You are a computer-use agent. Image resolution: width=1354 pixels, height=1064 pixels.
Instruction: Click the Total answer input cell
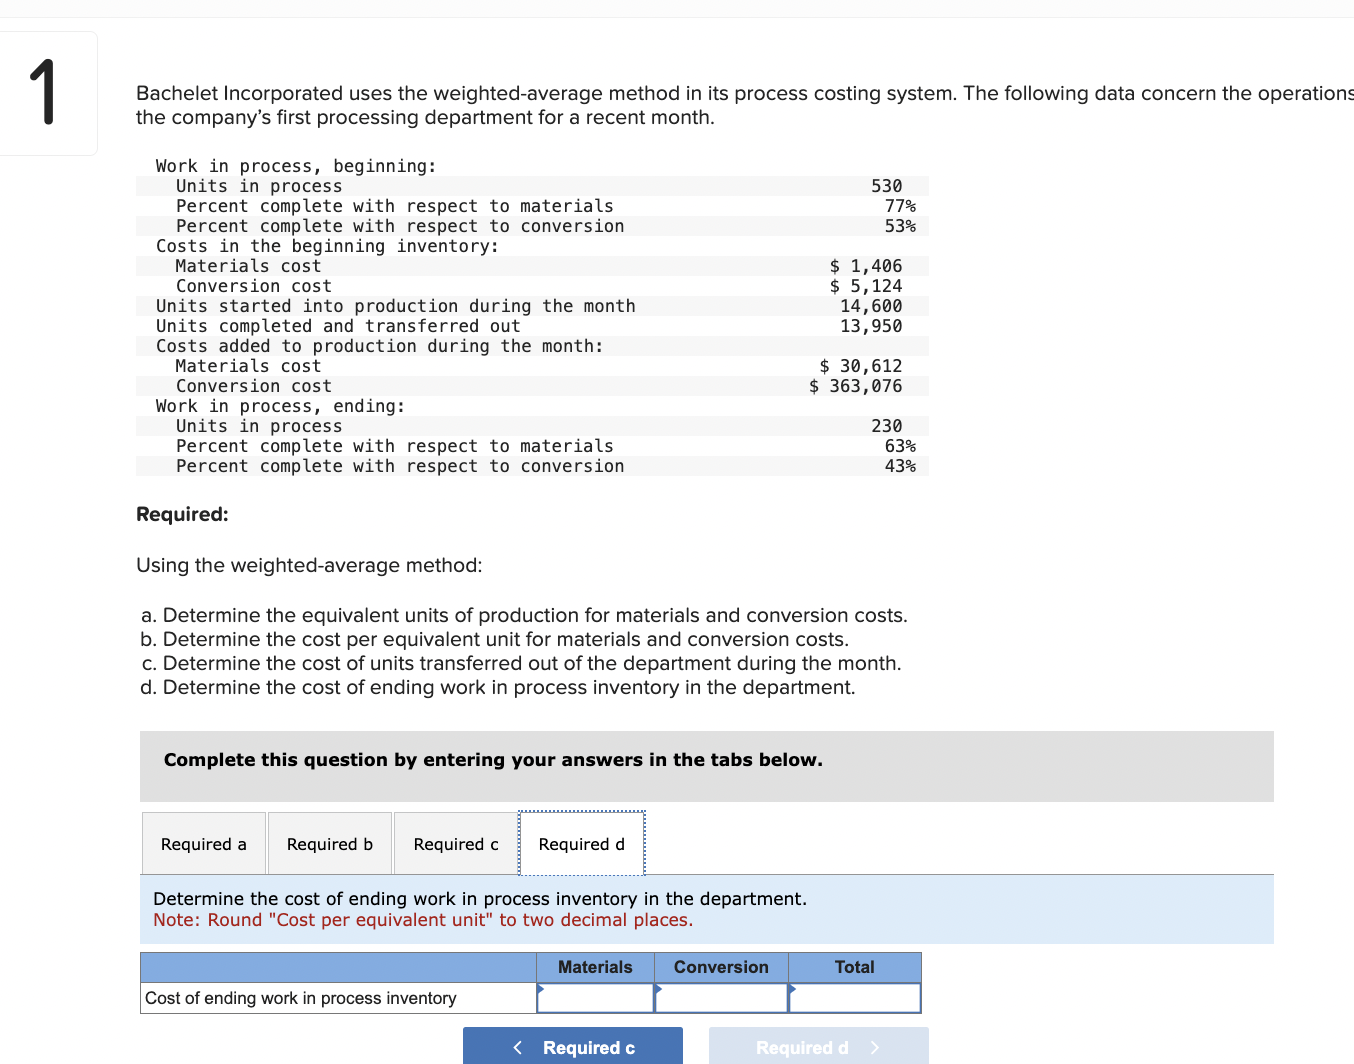[x=857, y=997]
